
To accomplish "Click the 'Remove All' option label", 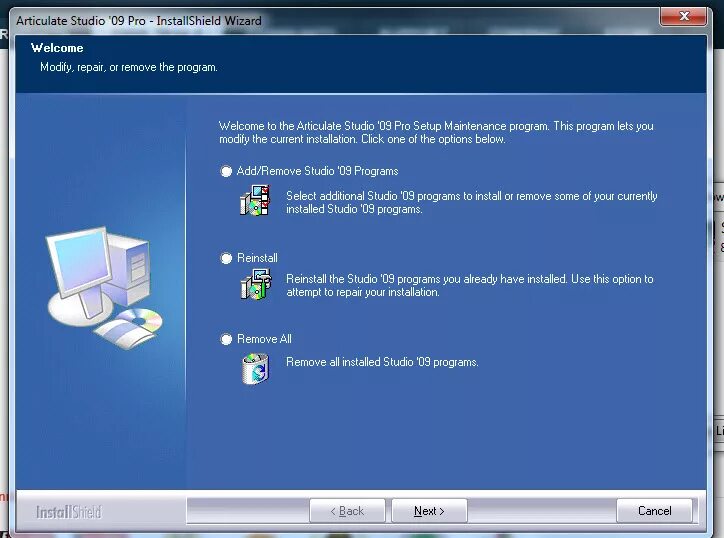I will (264, 339).
